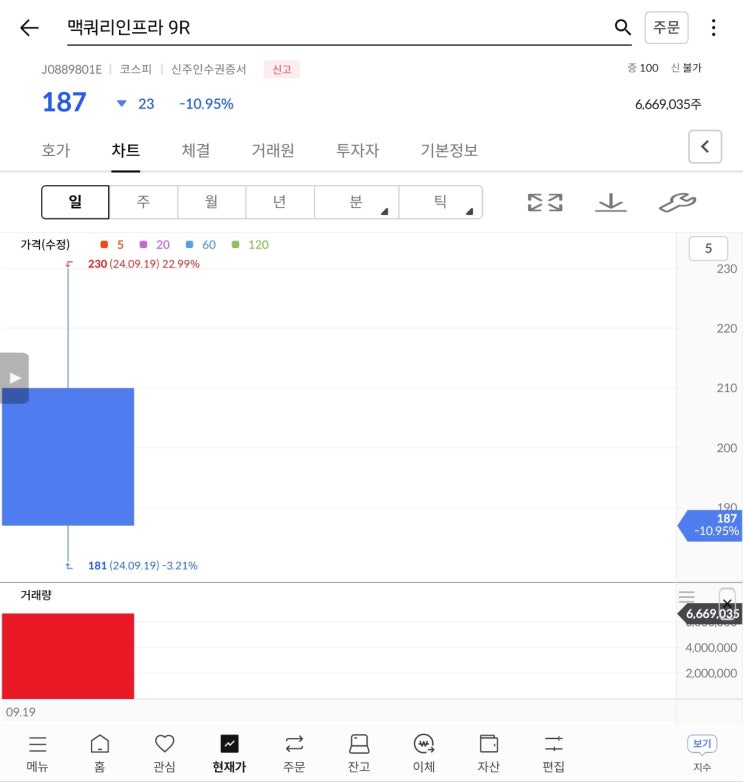The height and width of the screenshot is (782, 743).
Task: Open the three-dot more options menu
Action: [x=714, y=27]
